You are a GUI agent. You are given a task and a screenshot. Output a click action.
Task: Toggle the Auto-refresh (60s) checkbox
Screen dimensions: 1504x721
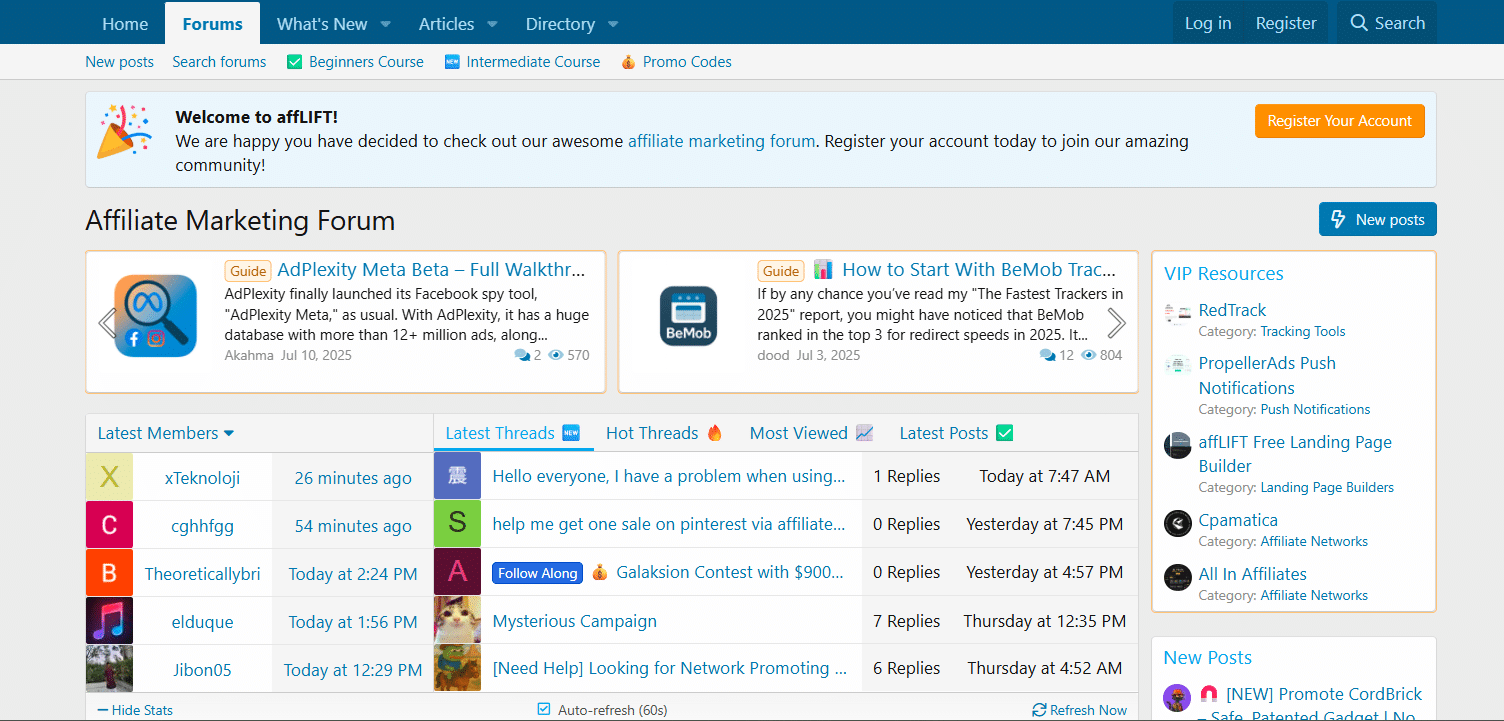click(x=544, y=709)
